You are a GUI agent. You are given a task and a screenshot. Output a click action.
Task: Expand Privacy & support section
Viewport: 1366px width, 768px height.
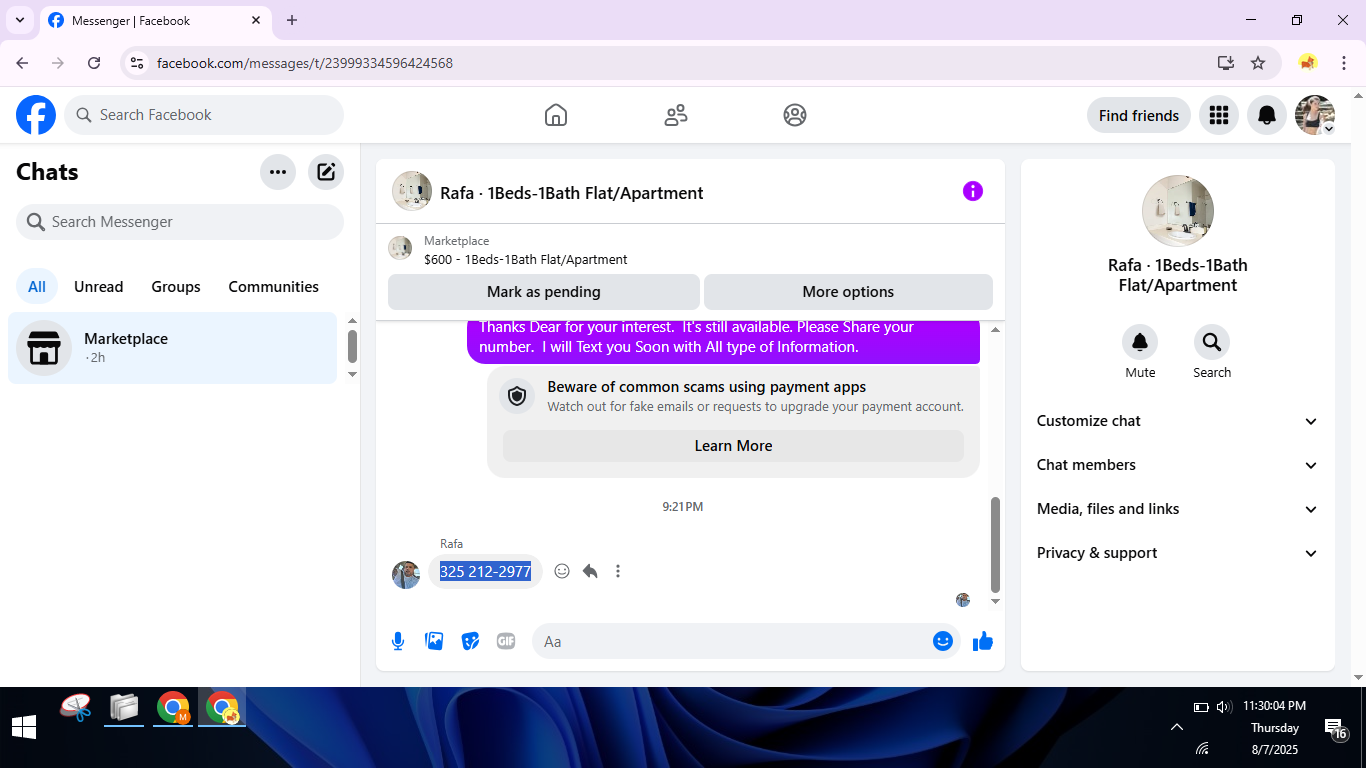[1178, 553]
